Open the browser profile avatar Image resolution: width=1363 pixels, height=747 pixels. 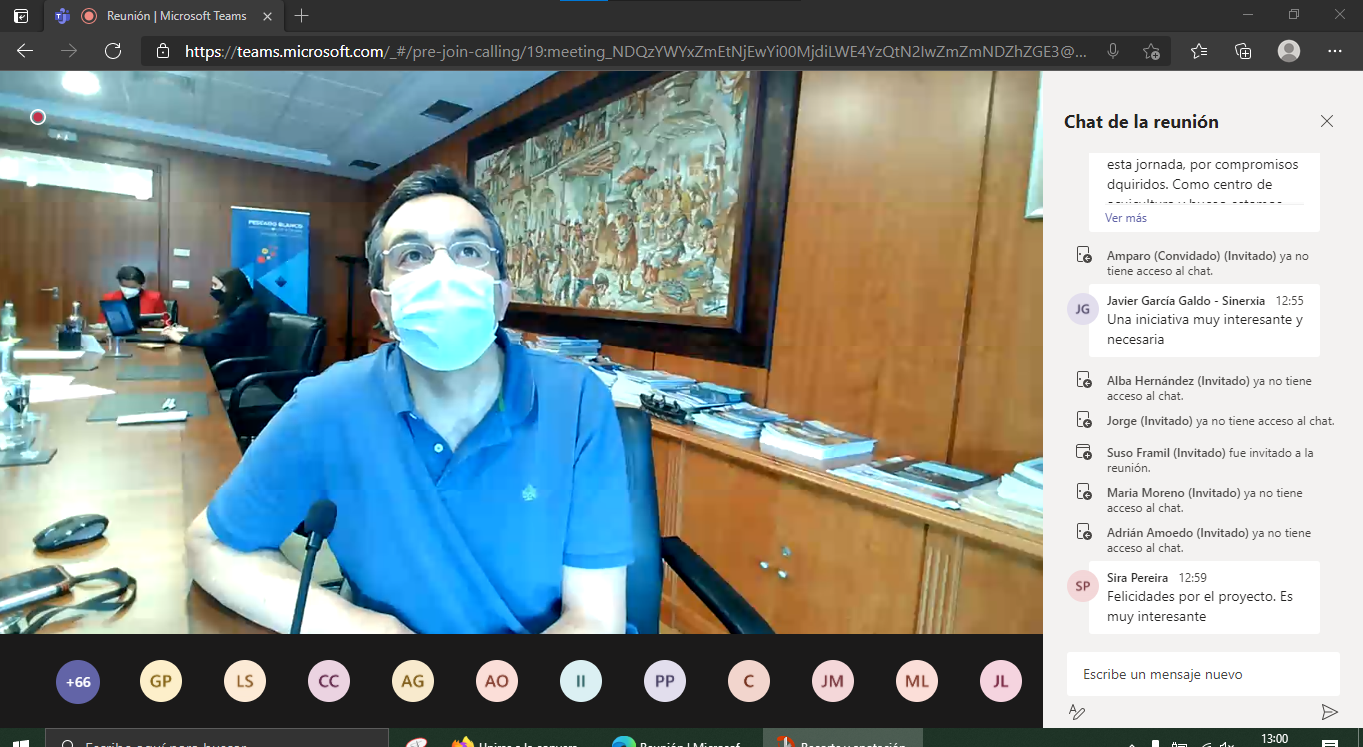click(1289, 51)
